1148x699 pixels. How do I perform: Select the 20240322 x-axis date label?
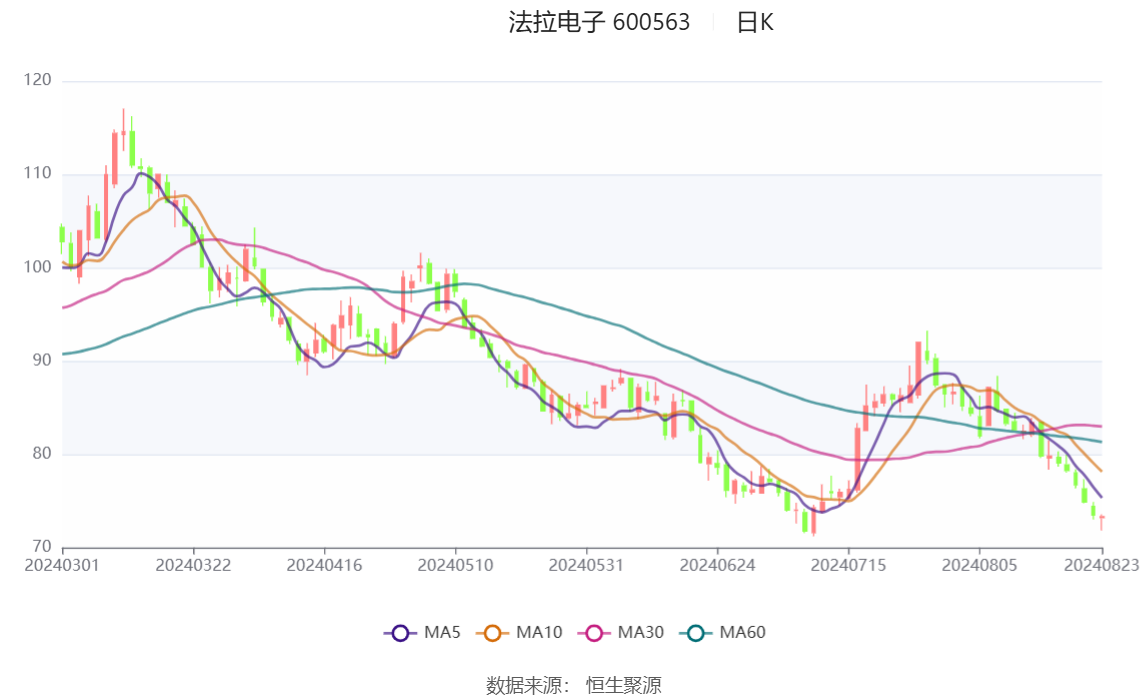pos(193,566)
